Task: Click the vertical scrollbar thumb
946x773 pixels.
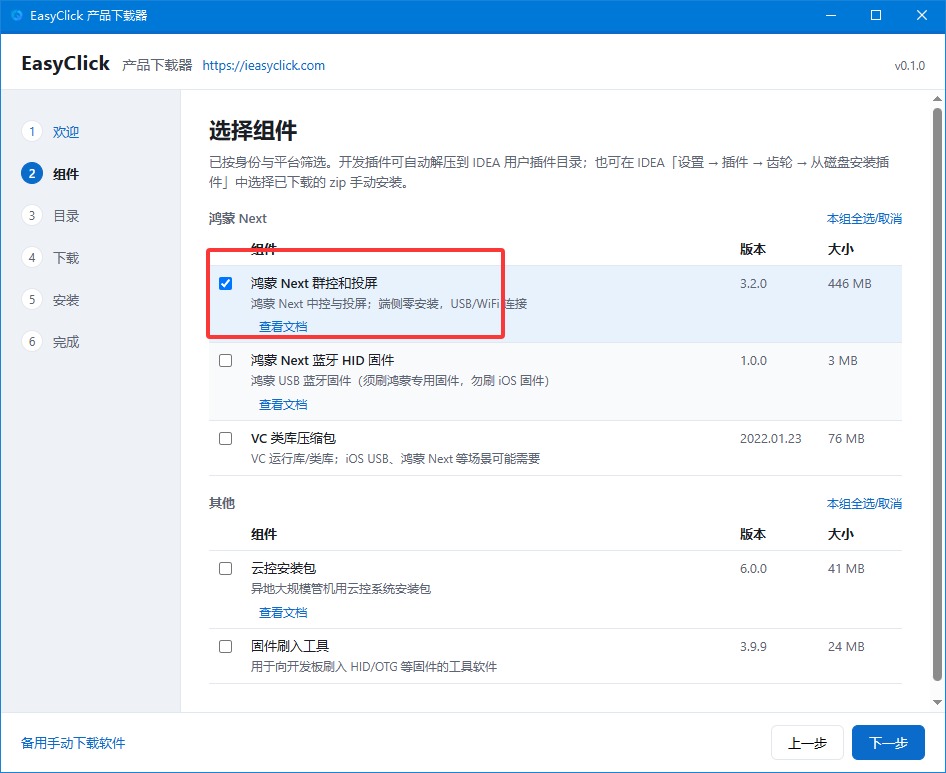Action: [937, 394]
